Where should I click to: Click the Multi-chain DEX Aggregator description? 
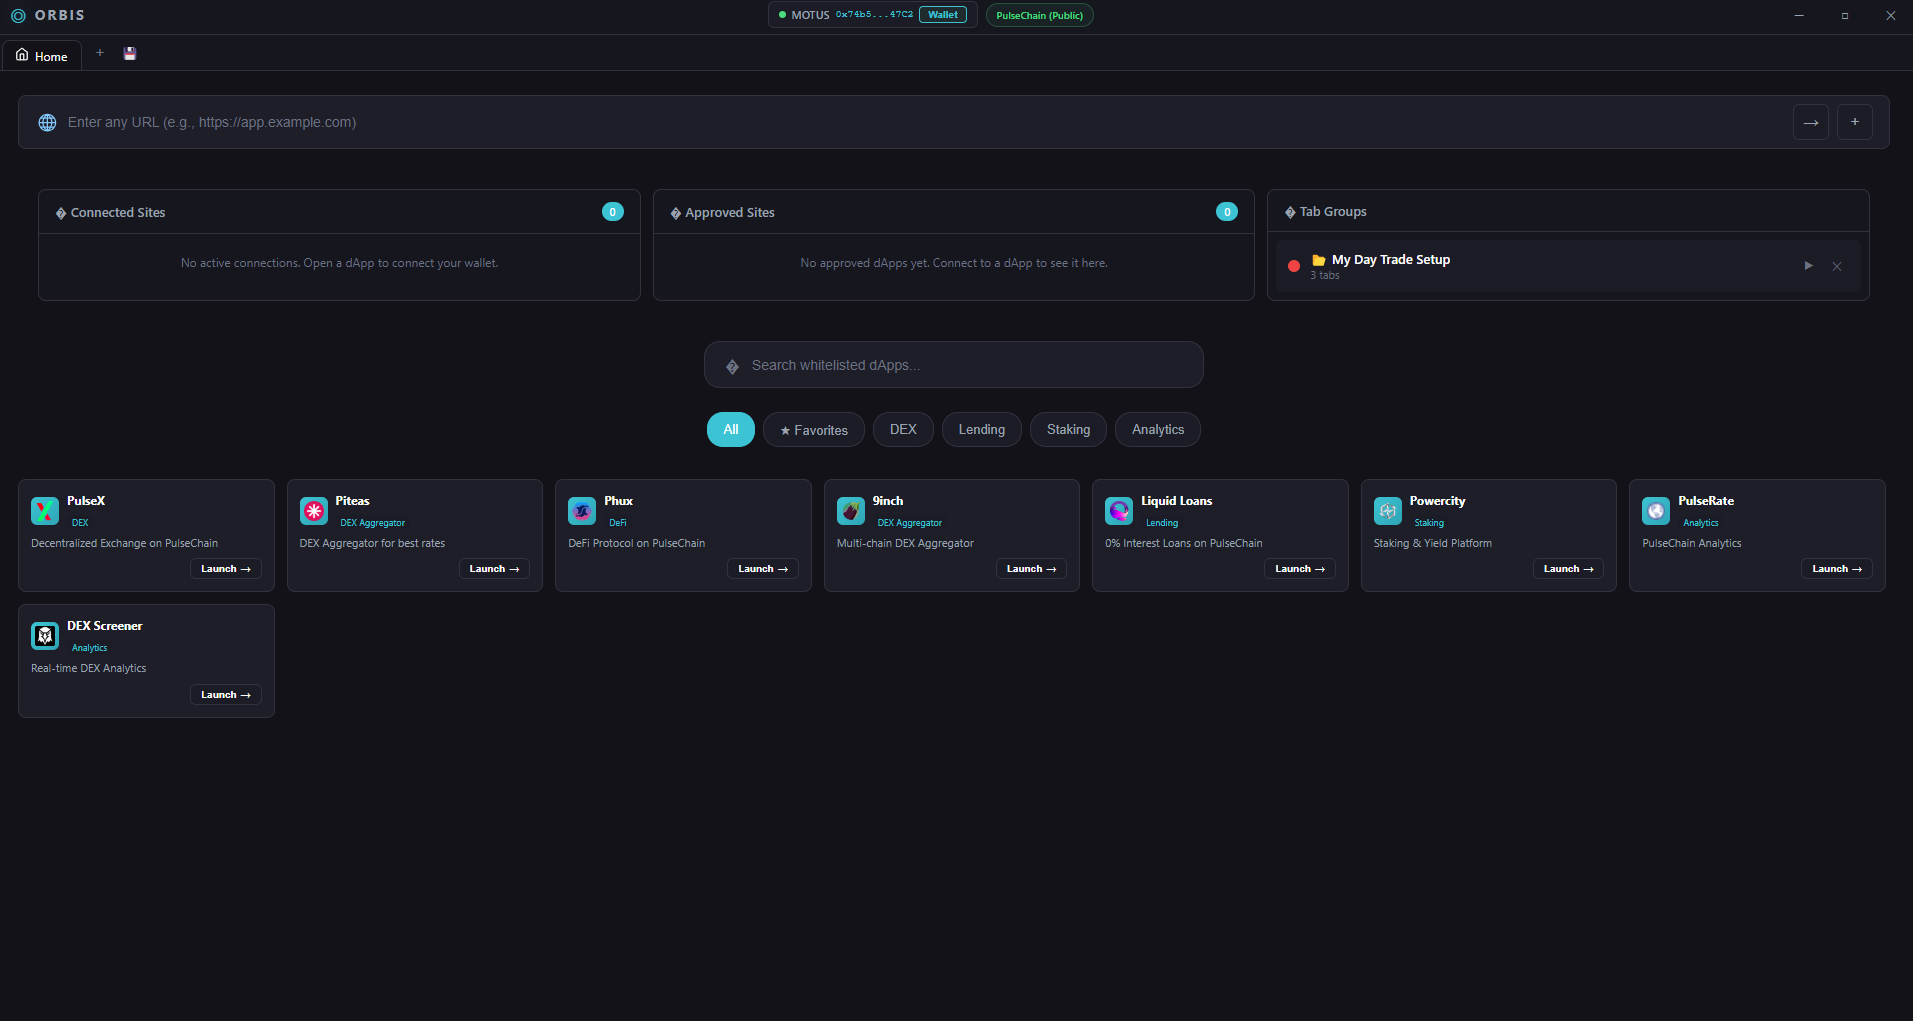[905, 544]
